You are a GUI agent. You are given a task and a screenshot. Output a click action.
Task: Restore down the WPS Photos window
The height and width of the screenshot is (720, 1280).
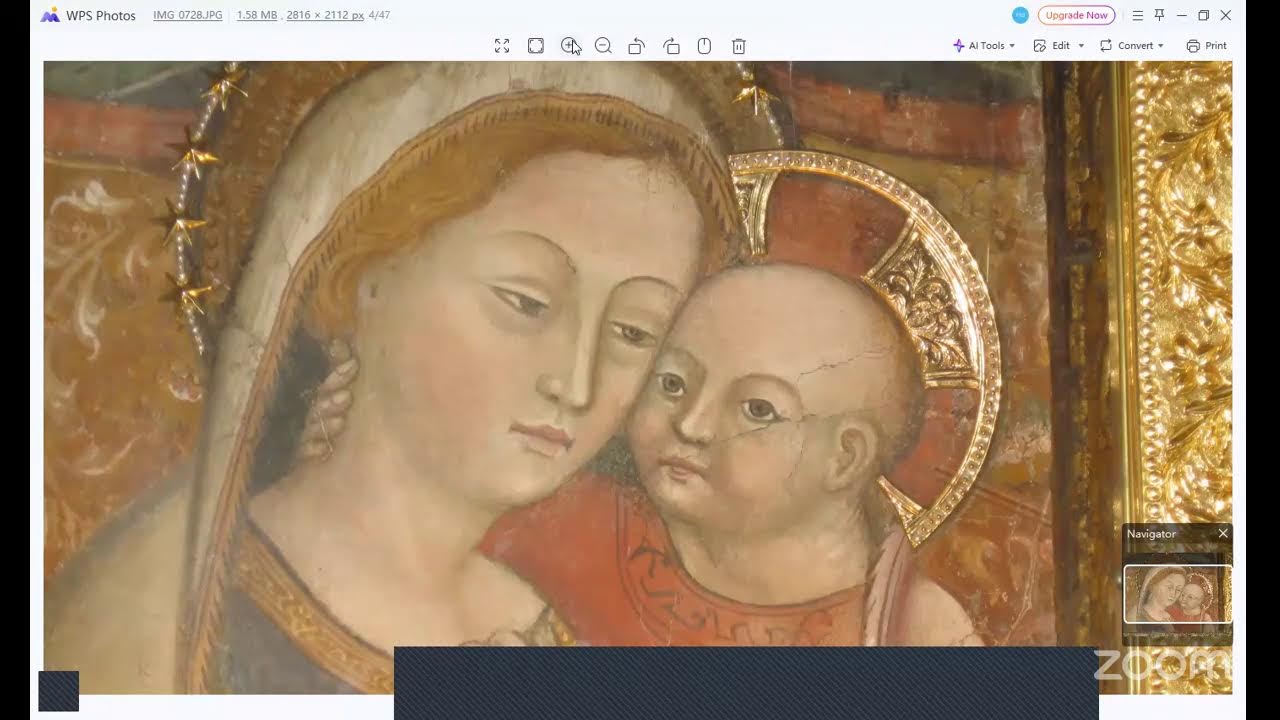(1203, 15)
